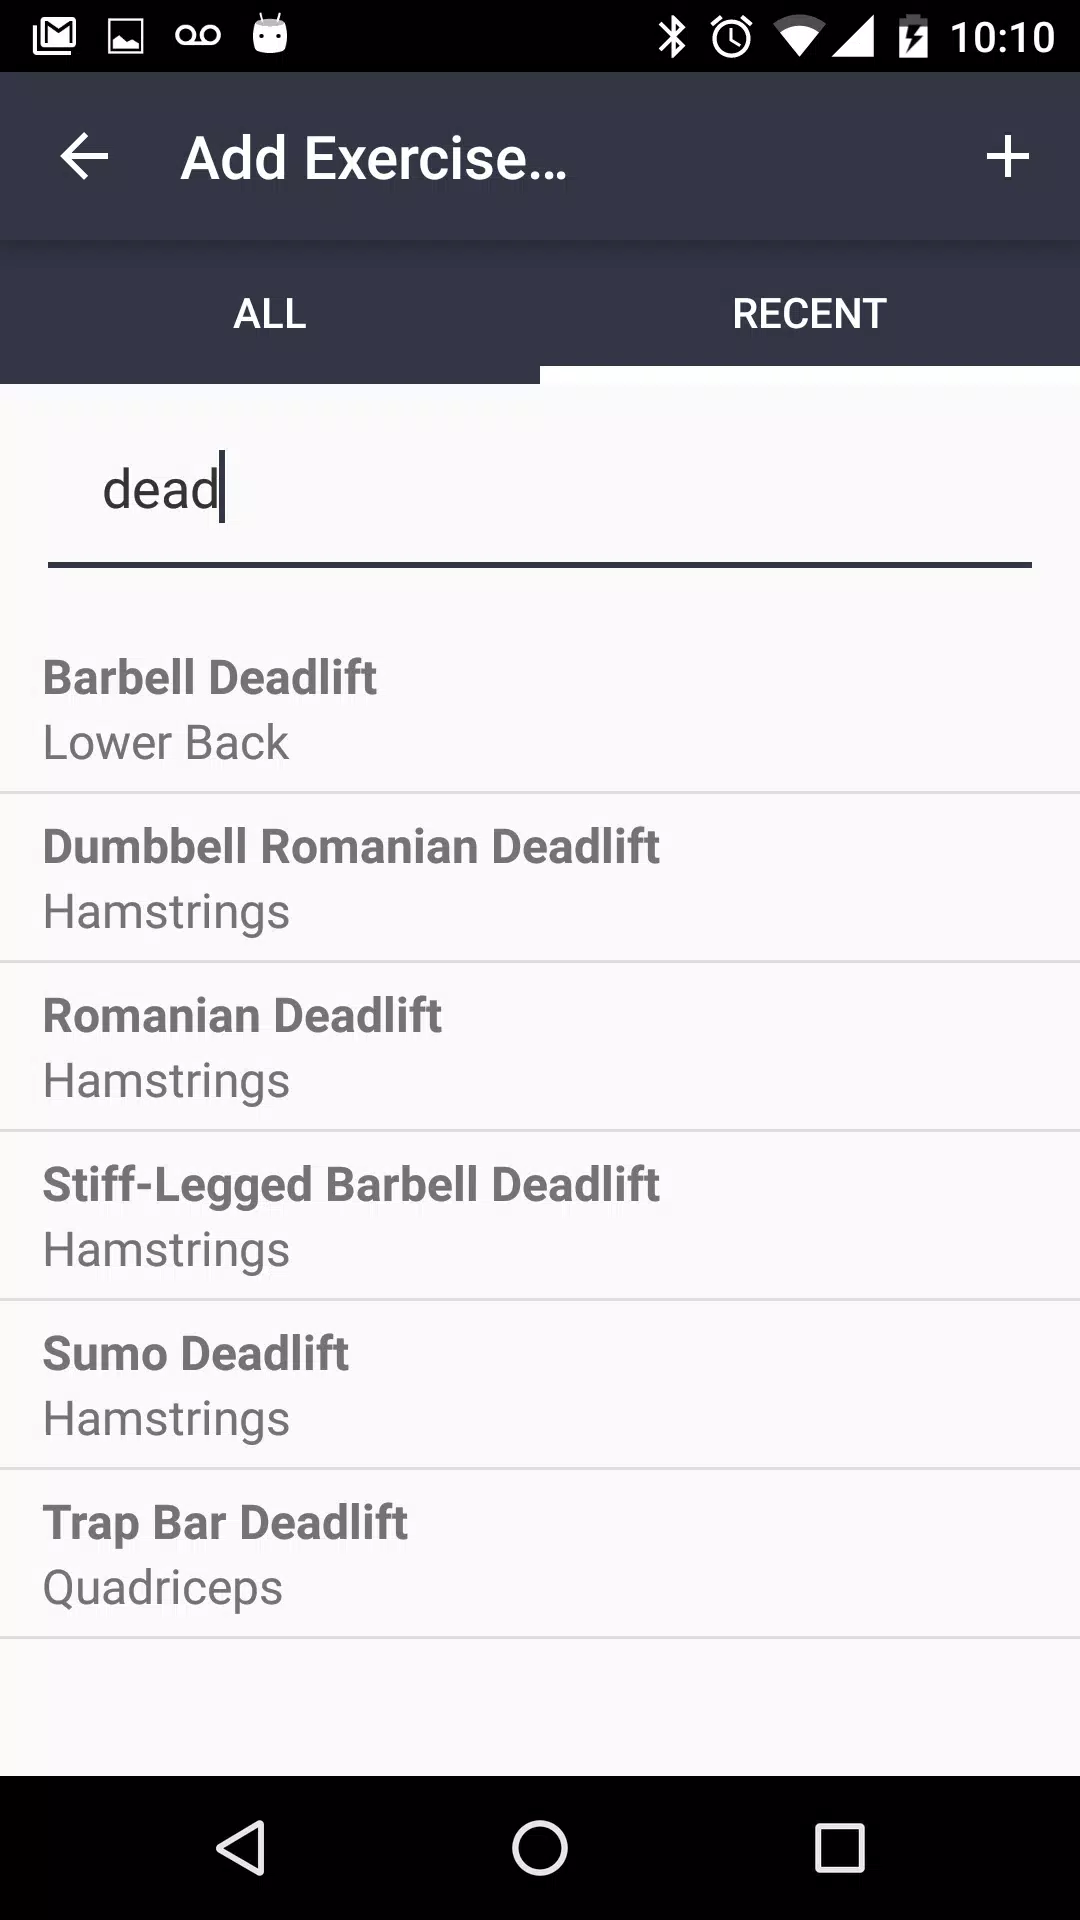Tap the alarm clock status icon
The width and height of the screenshot is (1080, 1920).
[732, 38]
